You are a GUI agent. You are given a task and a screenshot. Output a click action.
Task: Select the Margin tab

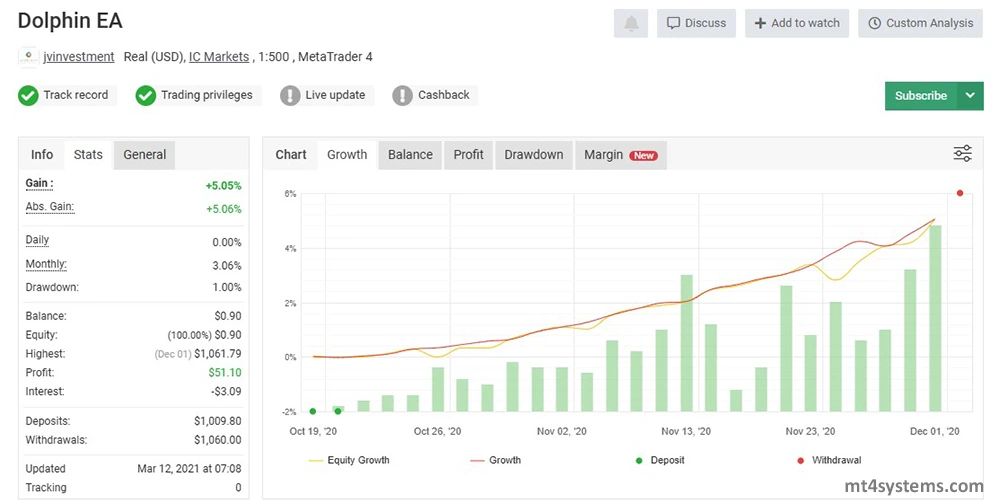619,155
